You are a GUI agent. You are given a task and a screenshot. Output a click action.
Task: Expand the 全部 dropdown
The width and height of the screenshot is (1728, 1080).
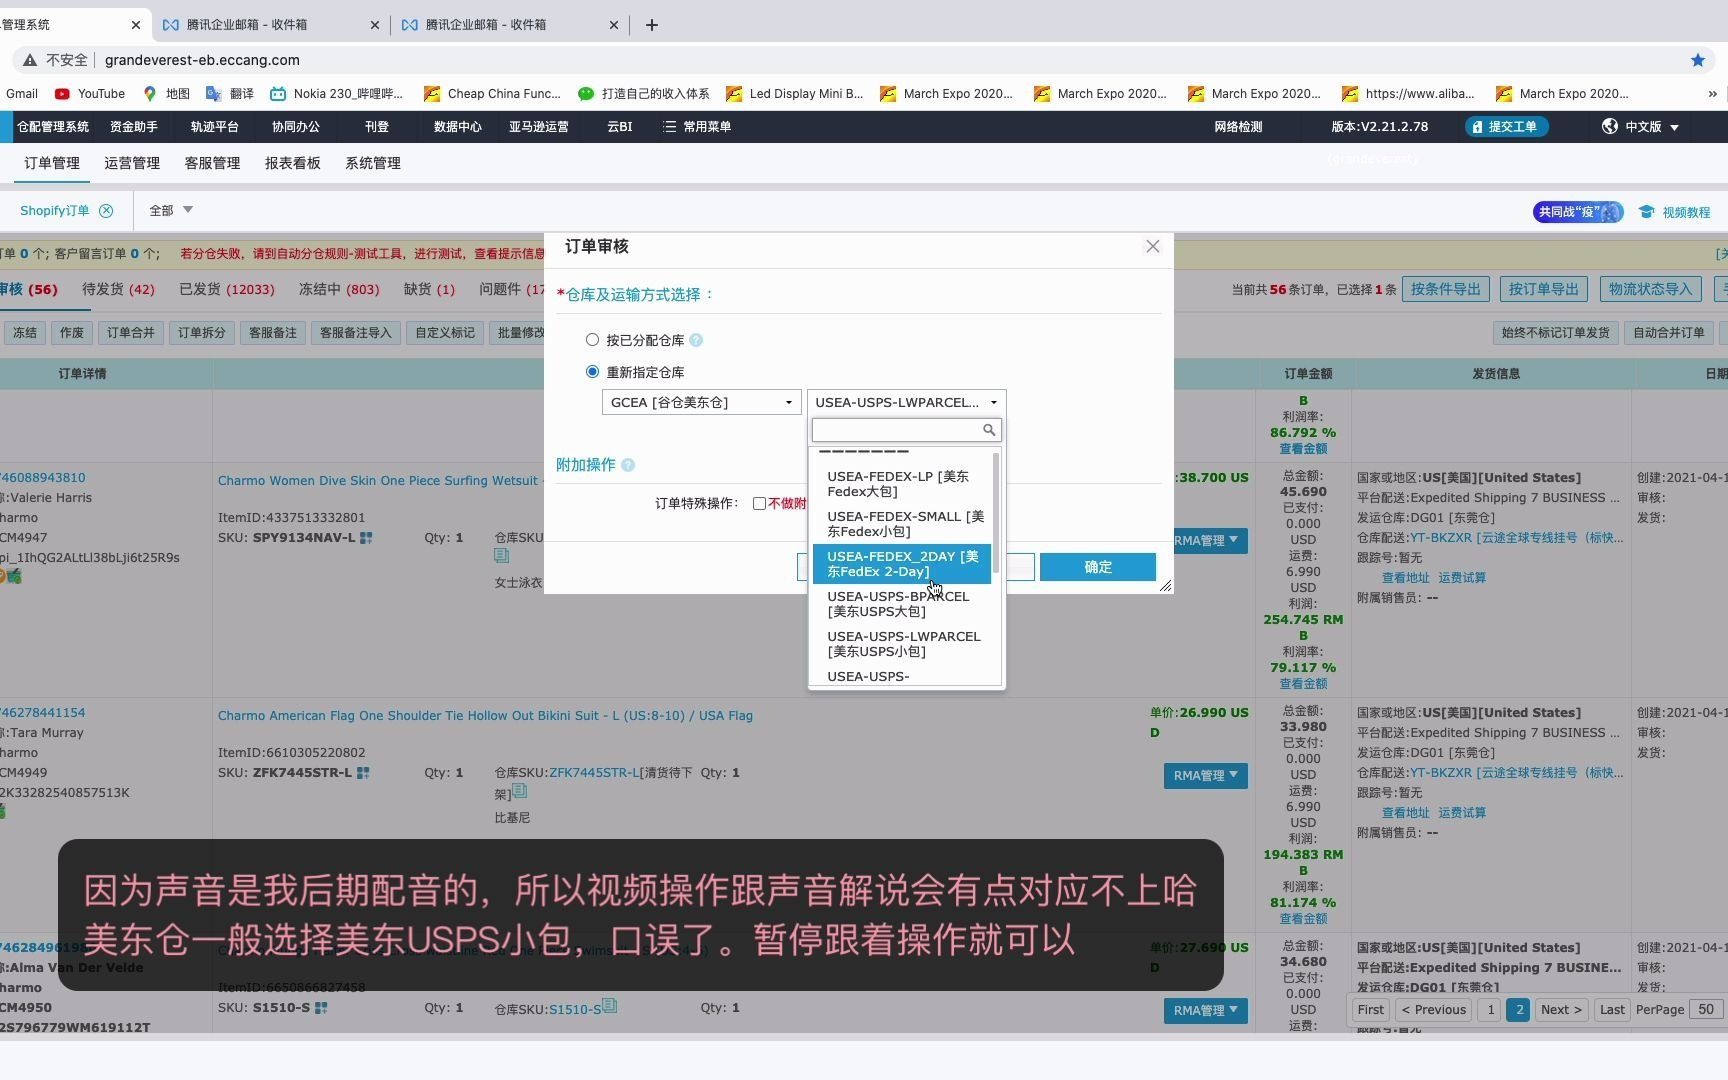(x=171, y=211)
